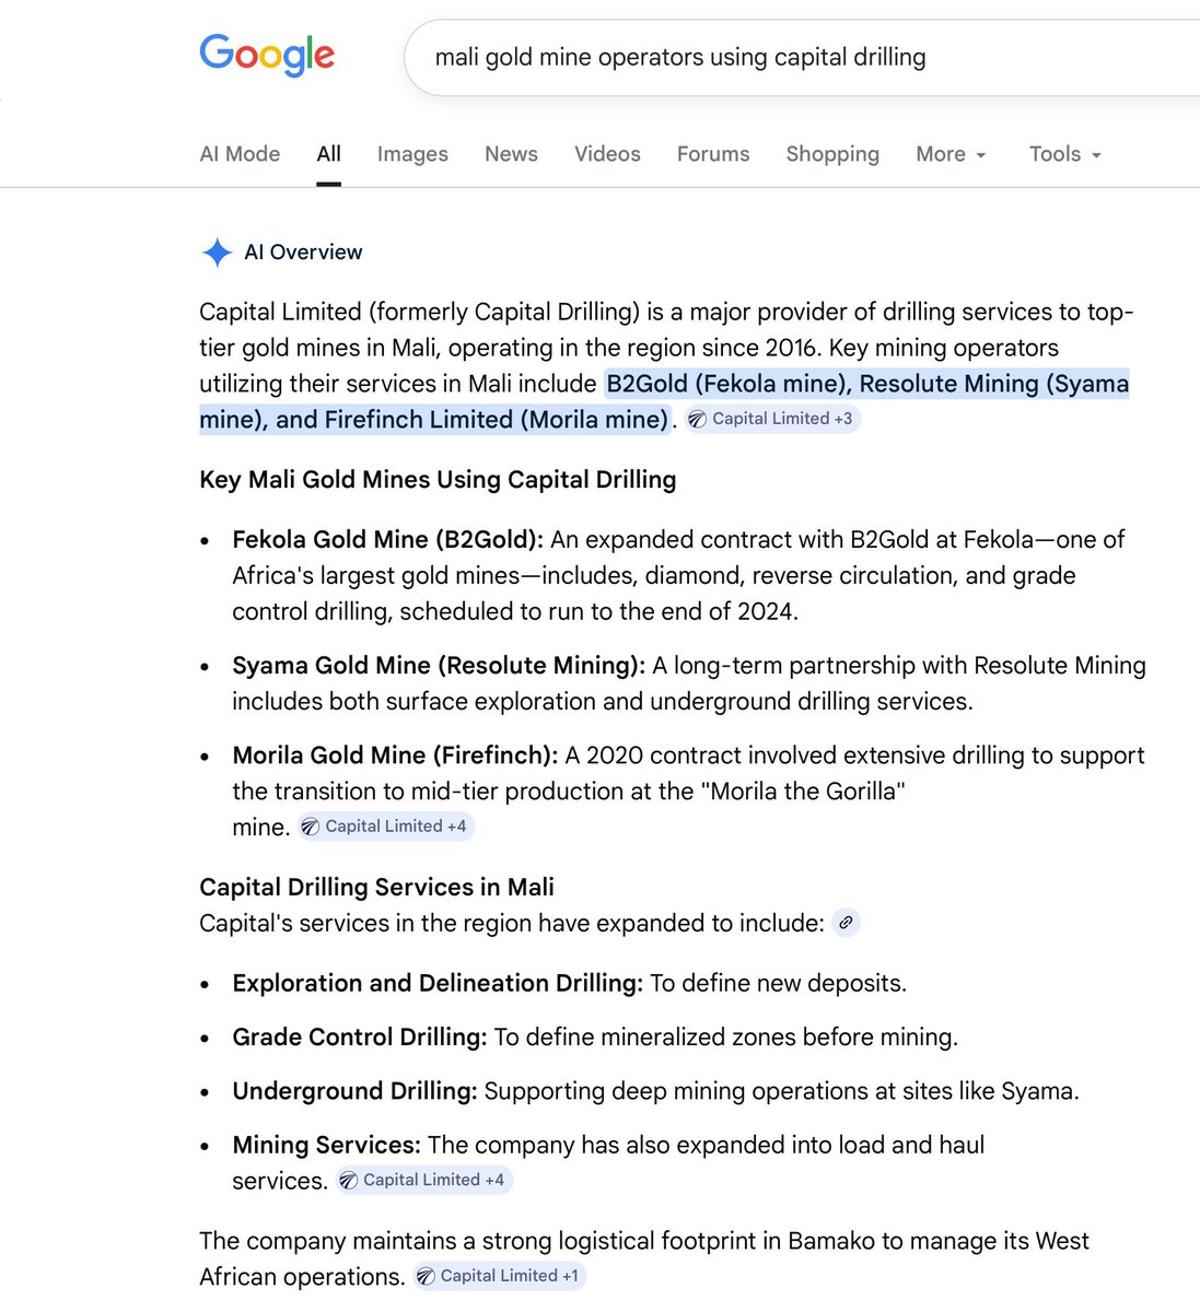Viewport: 1200px width, 1312px height.
Task: Open Capital Limited +4 chip after Mining Services
Action: (423, 1181)
